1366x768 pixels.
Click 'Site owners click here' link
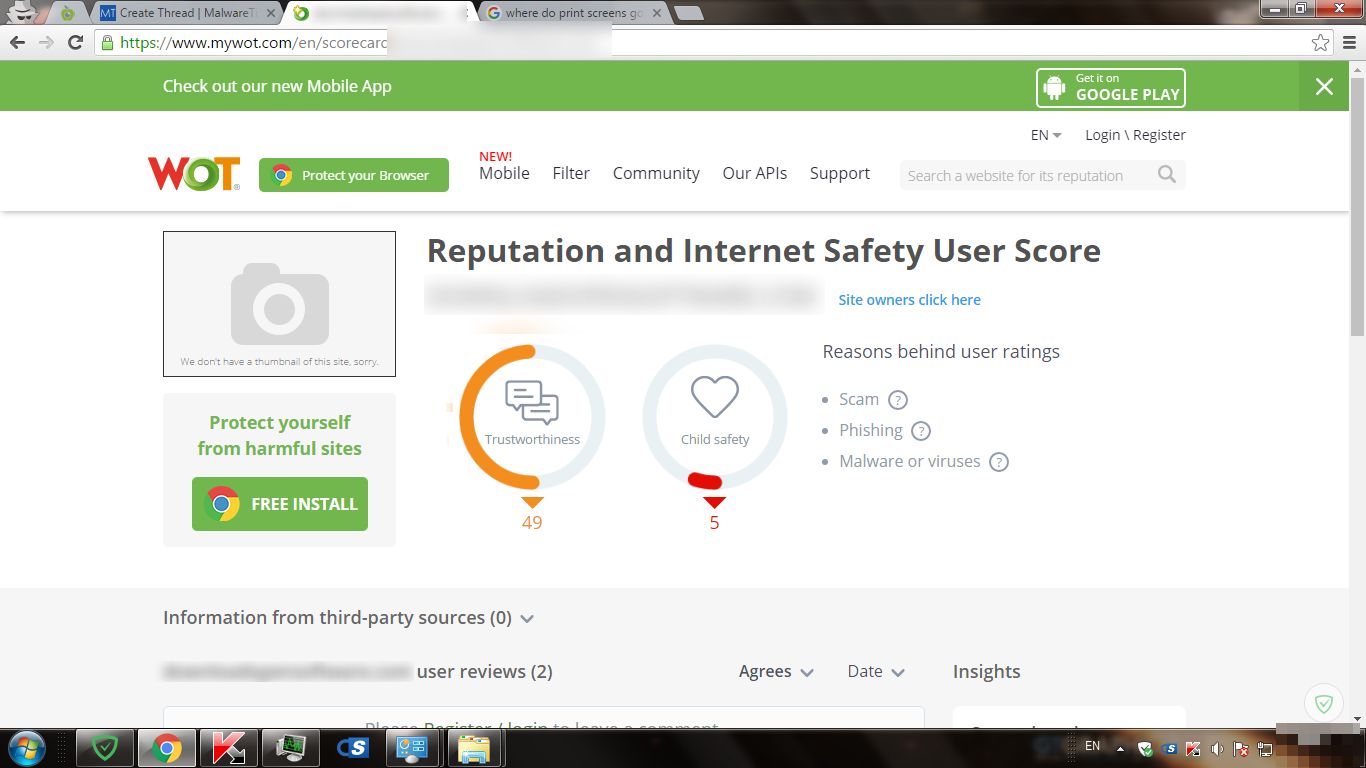(x=909, y=300)
